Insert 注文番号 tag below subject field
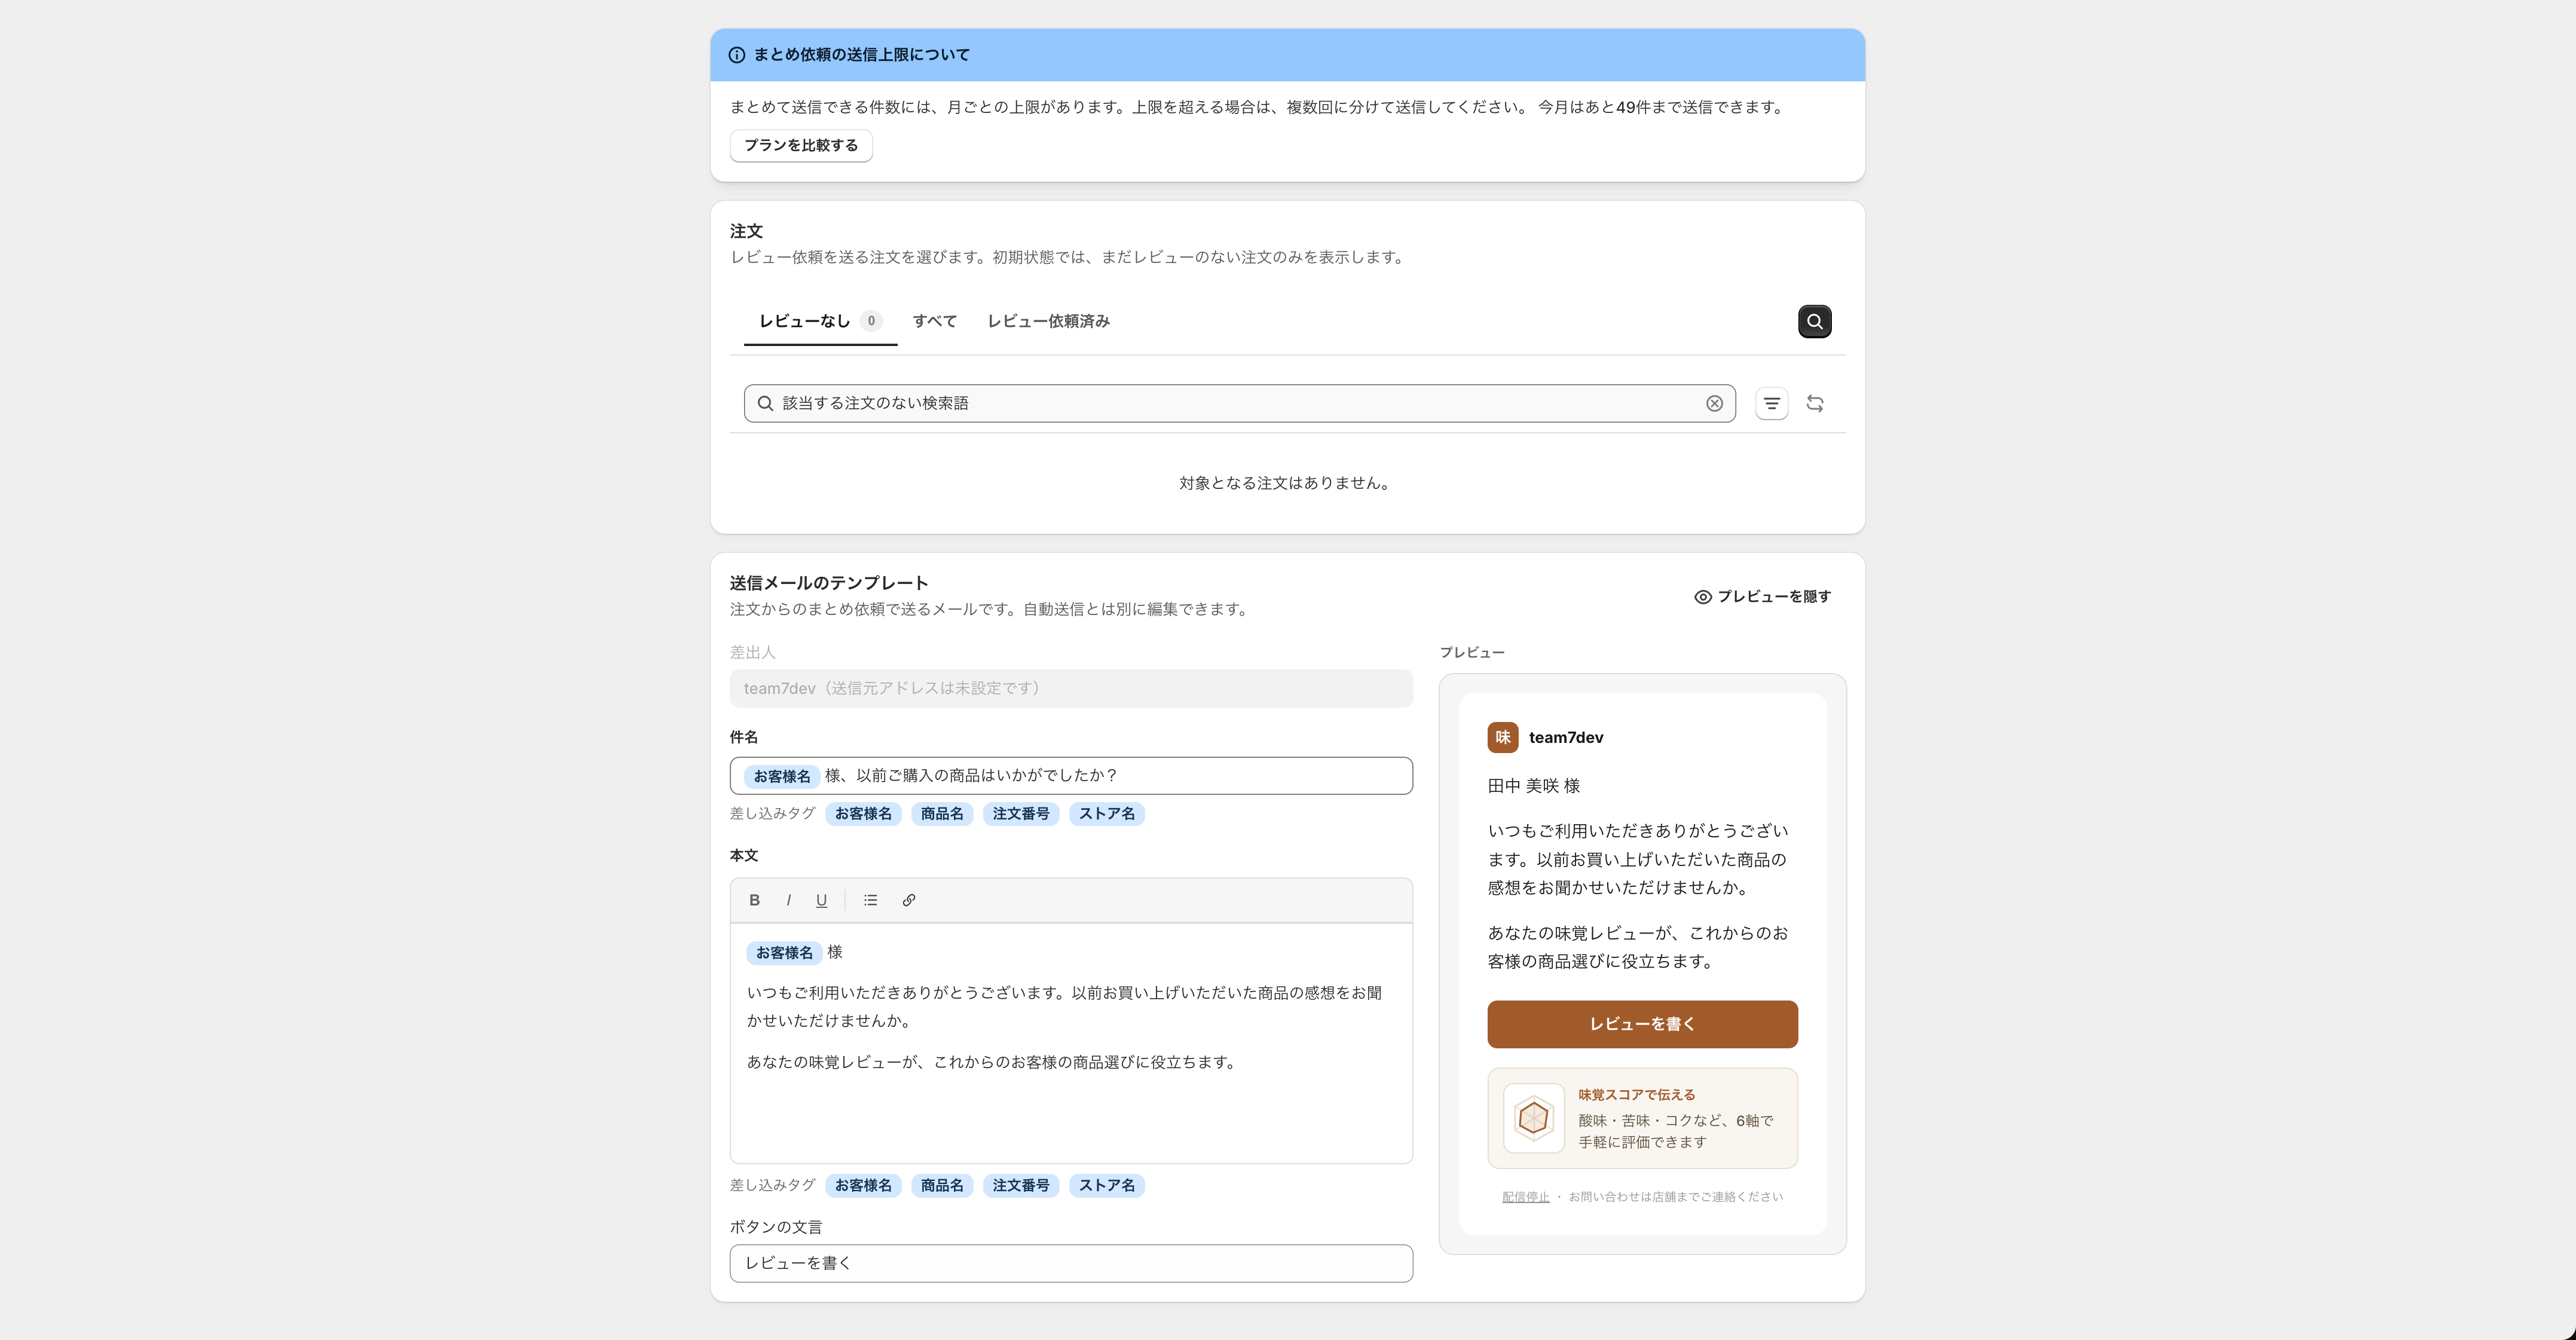 pyautogui.click(x=1020, y=814)
